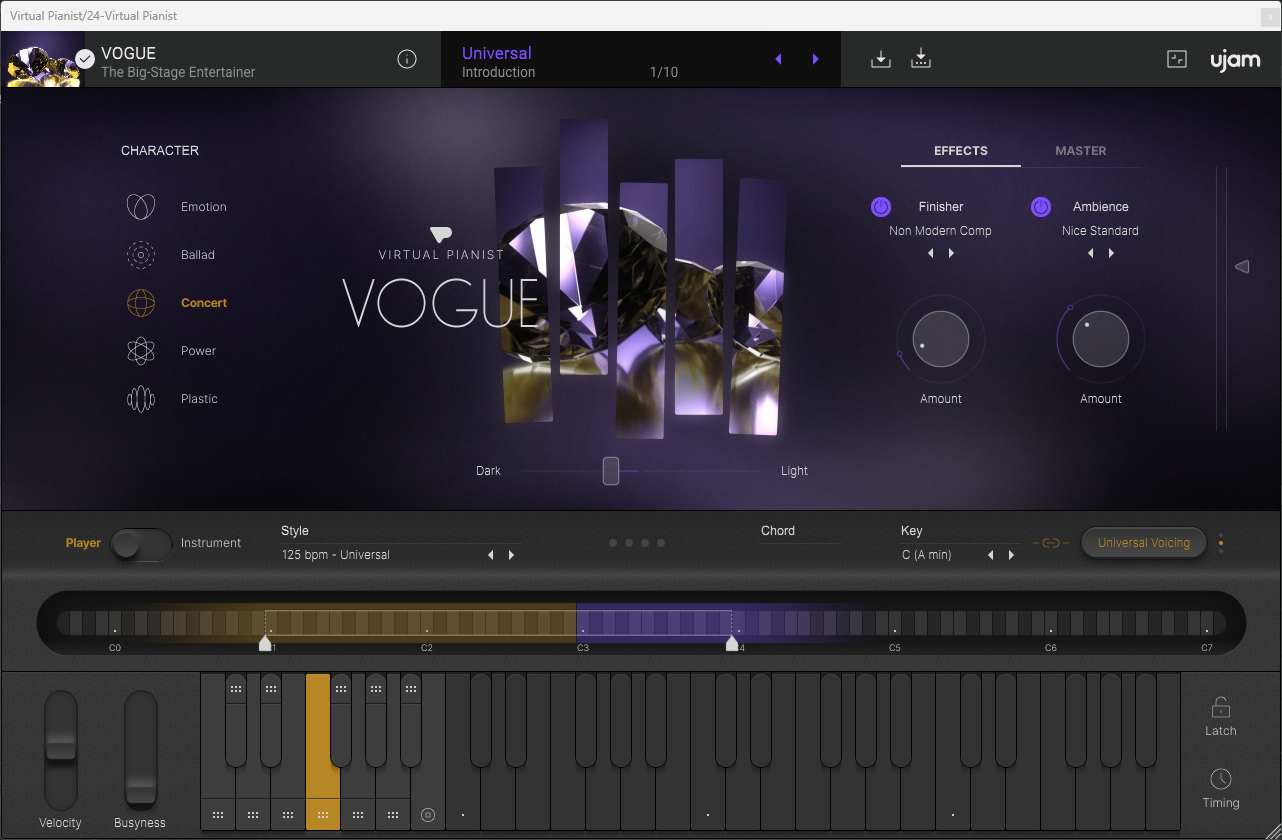Select the Ballad character icon
The height and width of the screenshot is (840, 1282).
click(x=140, y=254)
